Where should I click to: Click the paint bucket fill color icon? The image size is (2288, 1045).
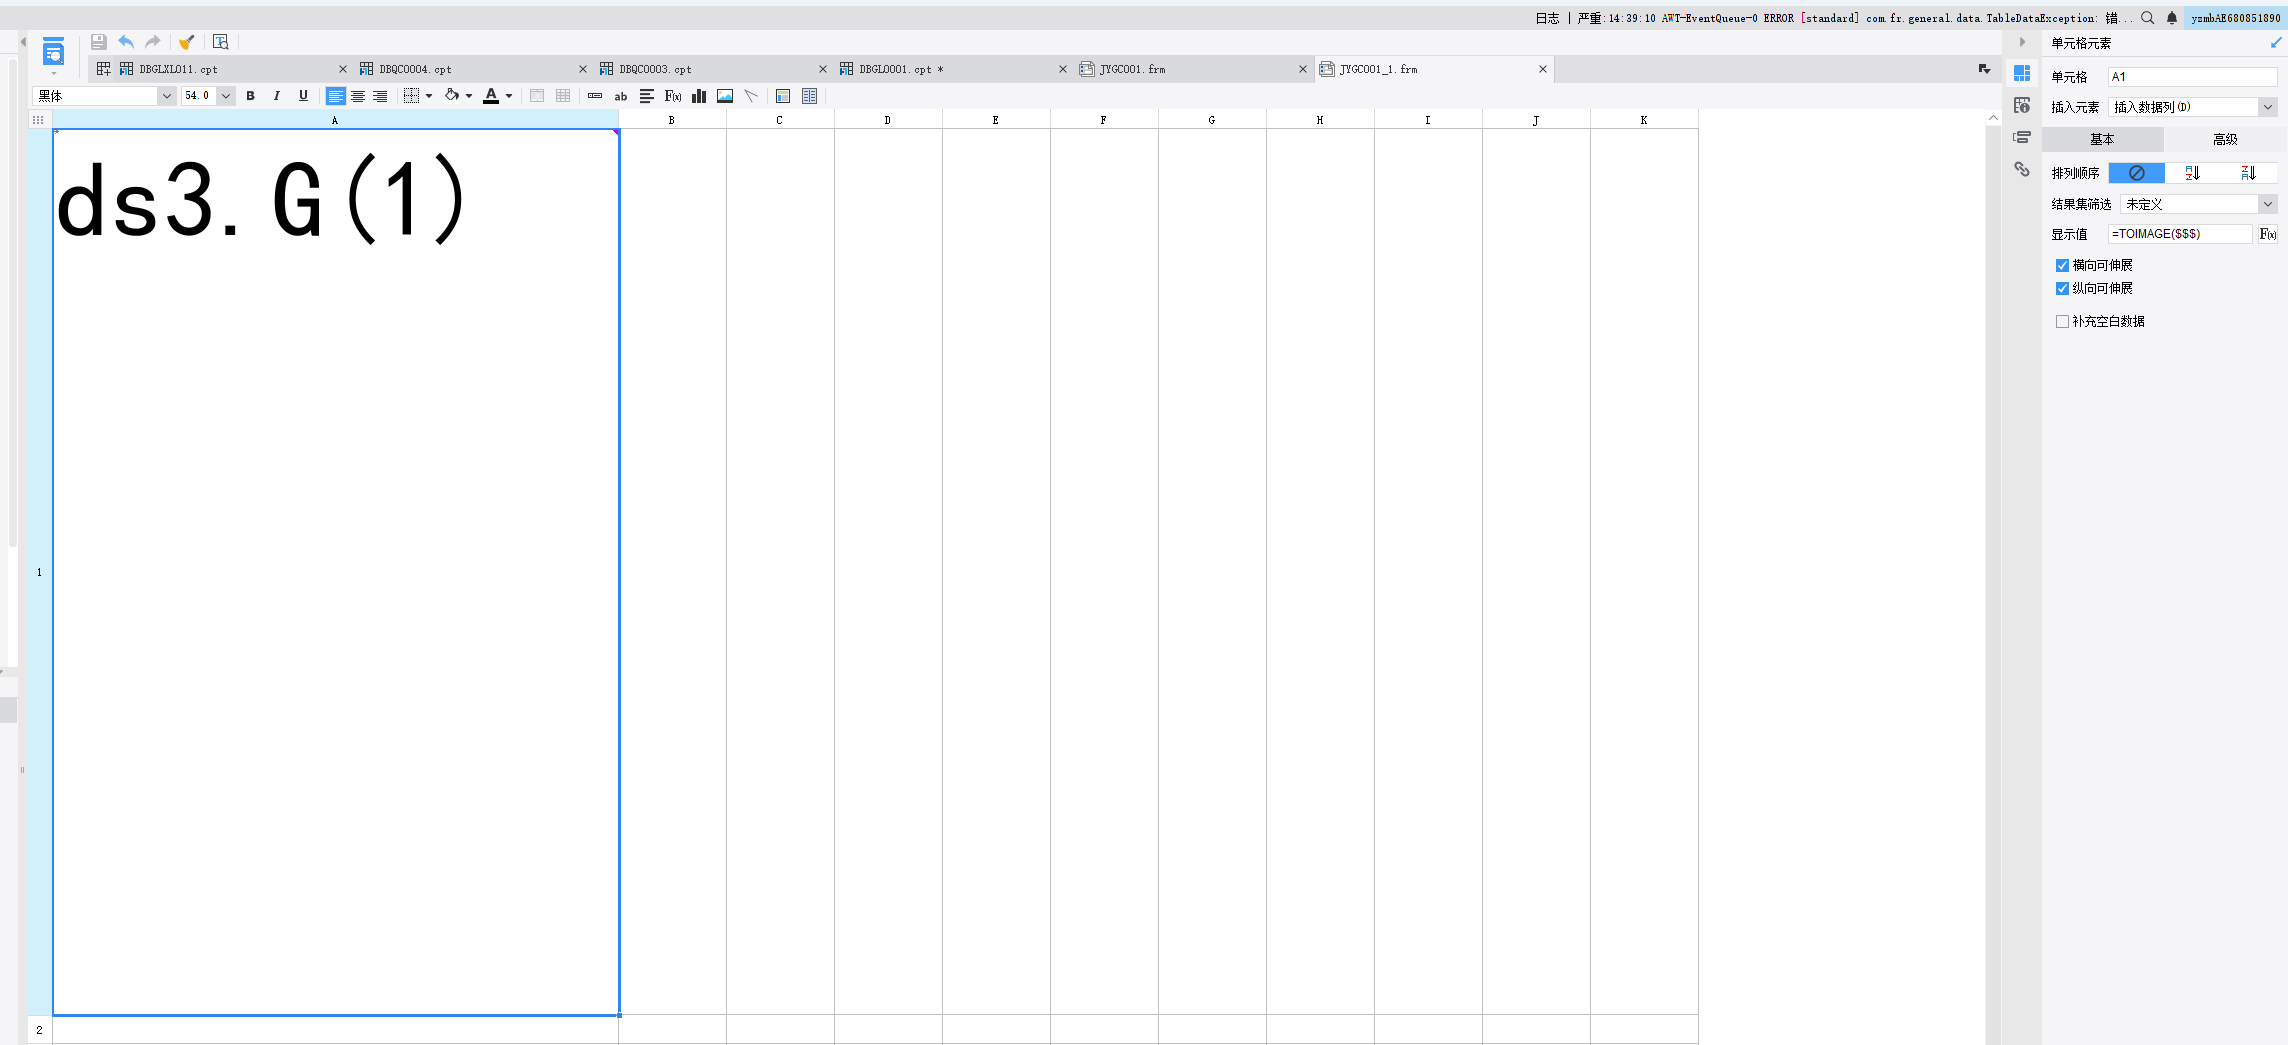(x=452, y=96)
